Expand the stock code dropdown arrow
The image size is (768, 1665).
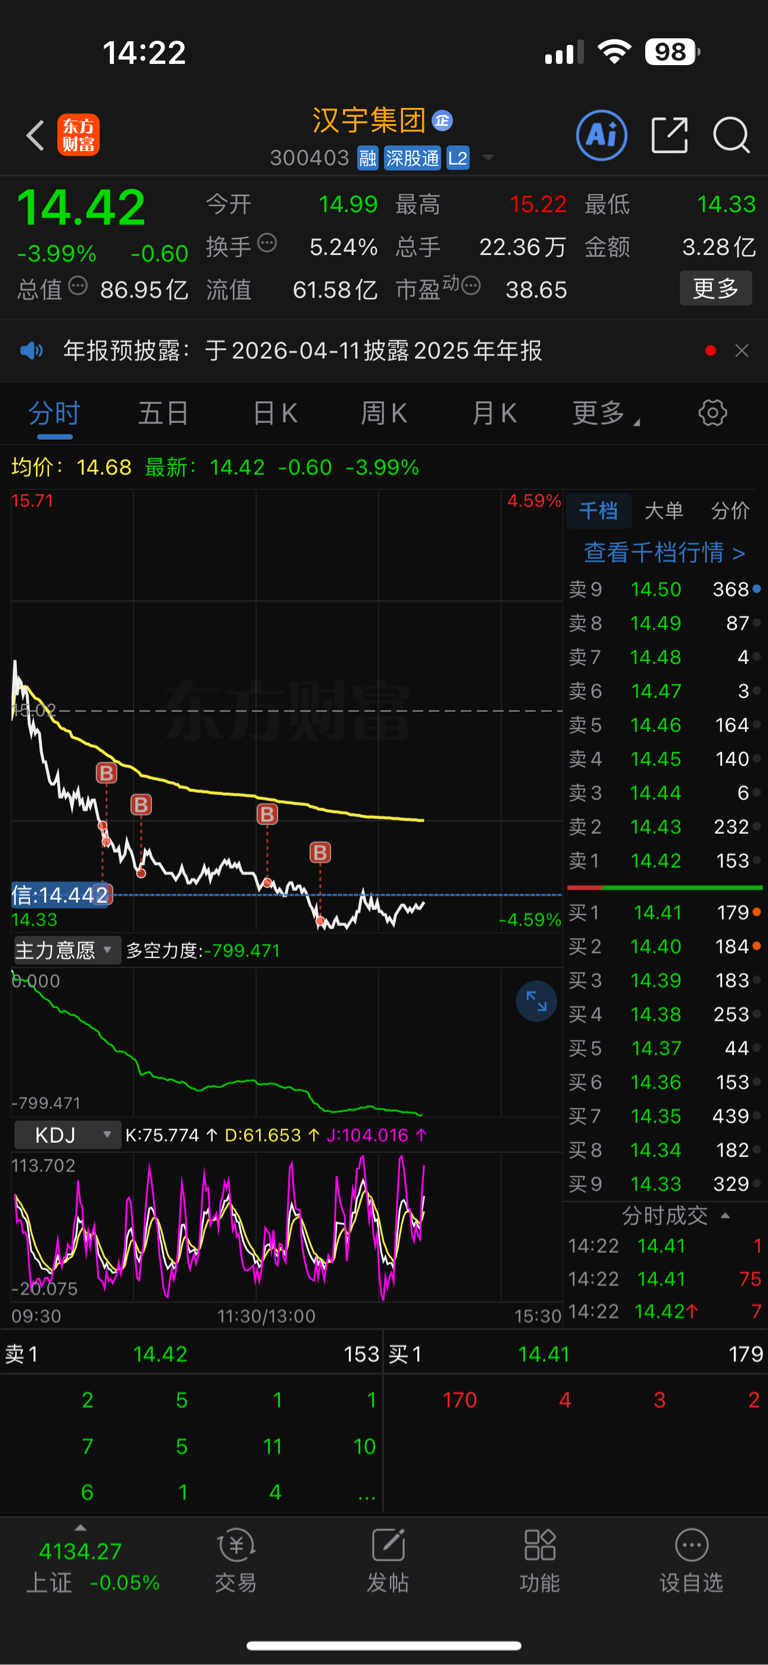pyautogui.click(x=488, y=158)
